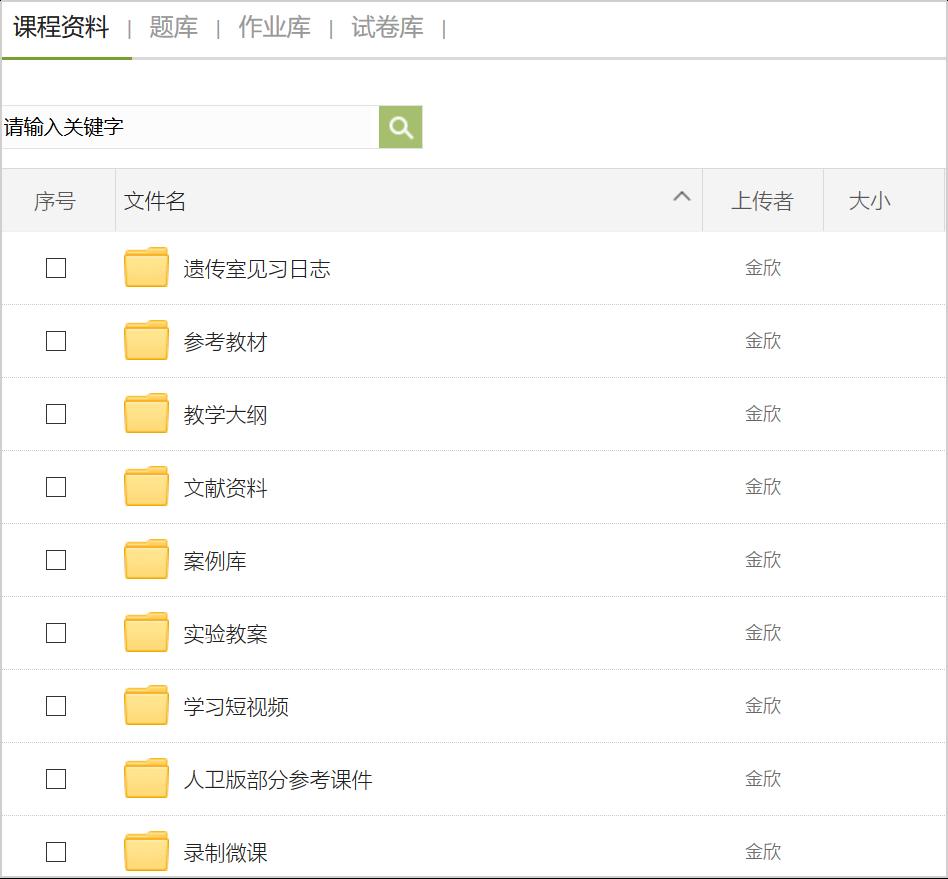Sort by the 上传者 column header
Viewport: 948px width, 879px height.
(762, 201)
